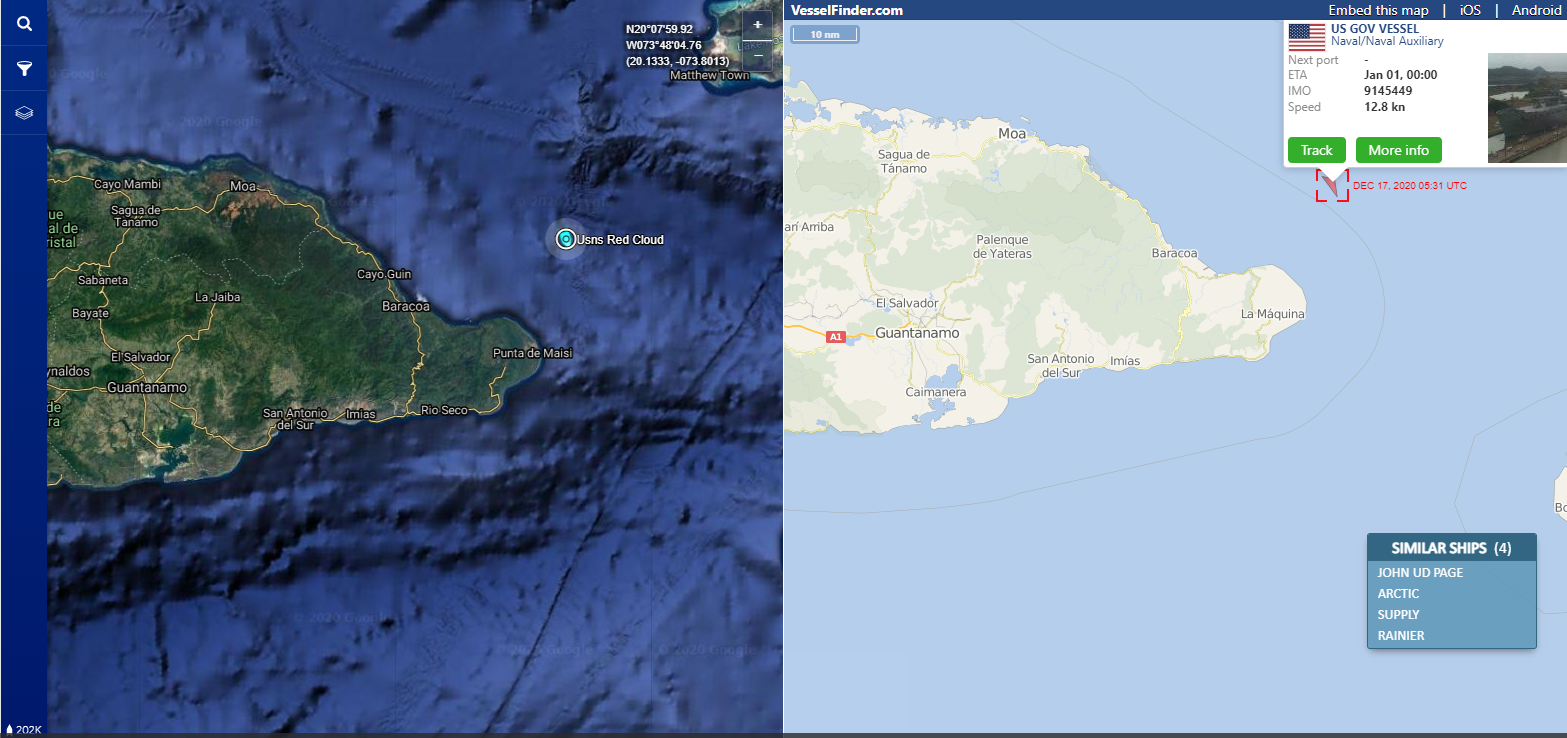1567x738 pixels.
Task: Click Cayo Mambi label on satellite map
Action: [127, 185]
